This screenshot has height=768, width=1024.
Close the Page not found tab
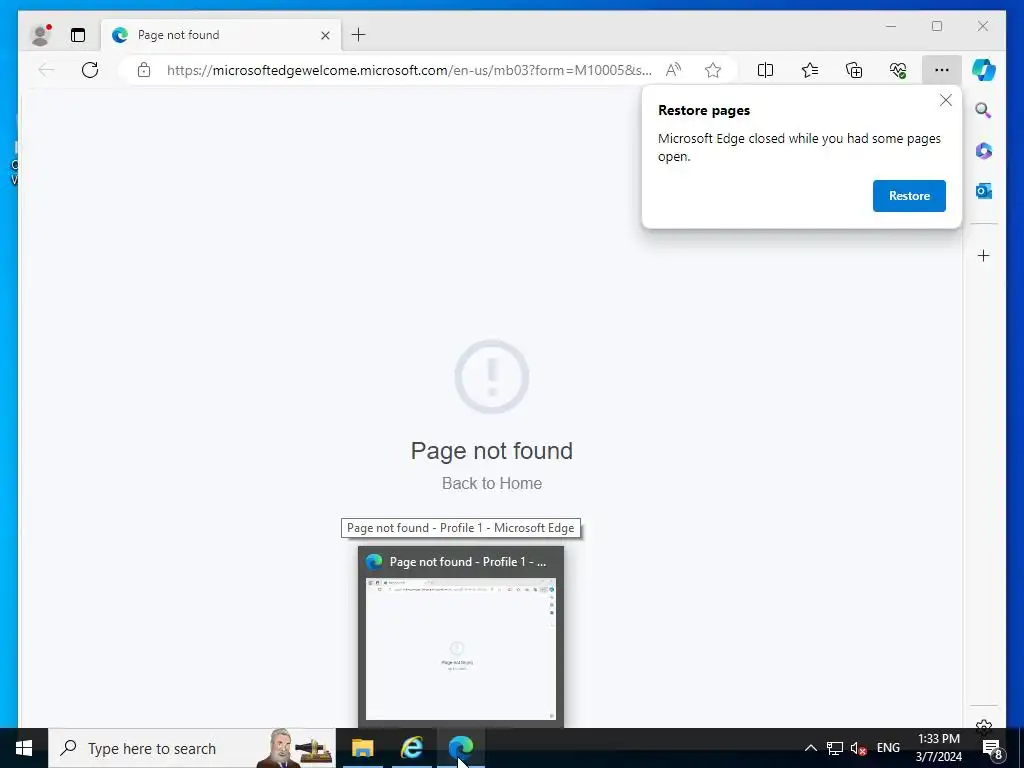(325, 35)
